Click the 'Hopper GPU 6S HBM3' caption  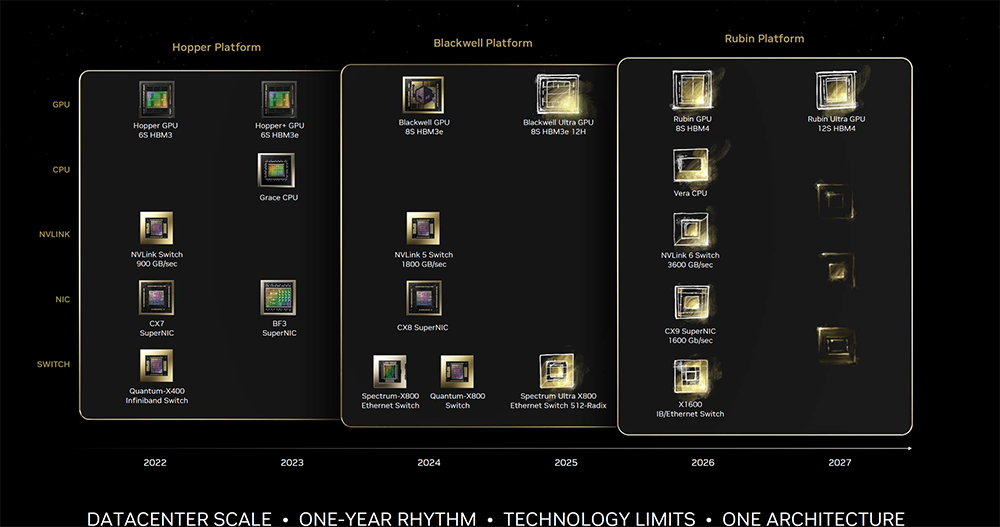156,130
